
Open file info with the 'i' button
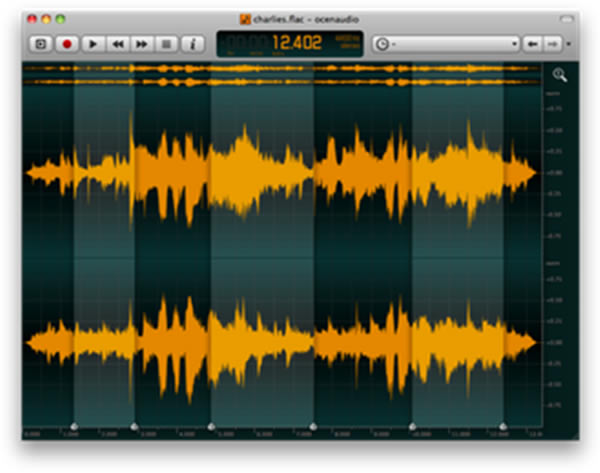coord(192,44)
